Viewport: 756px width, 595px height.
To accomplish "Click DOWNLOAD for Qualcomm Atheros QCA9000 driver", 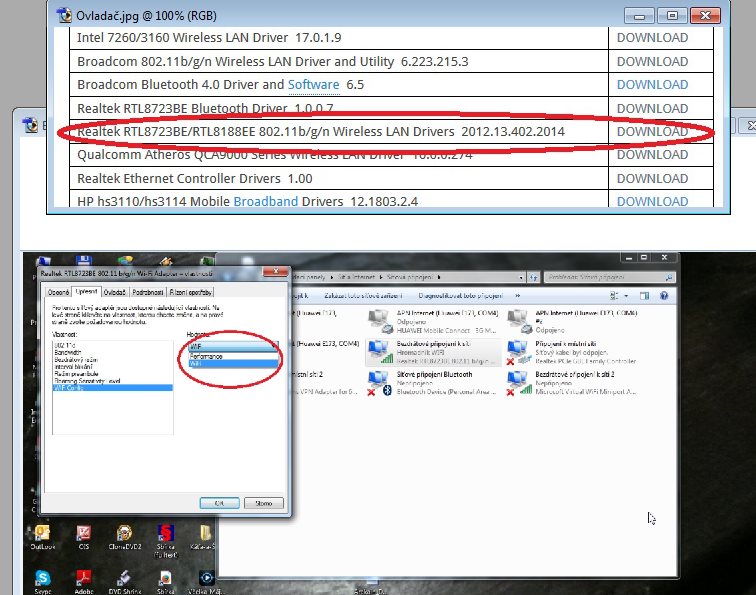I will tap(652, 154).
